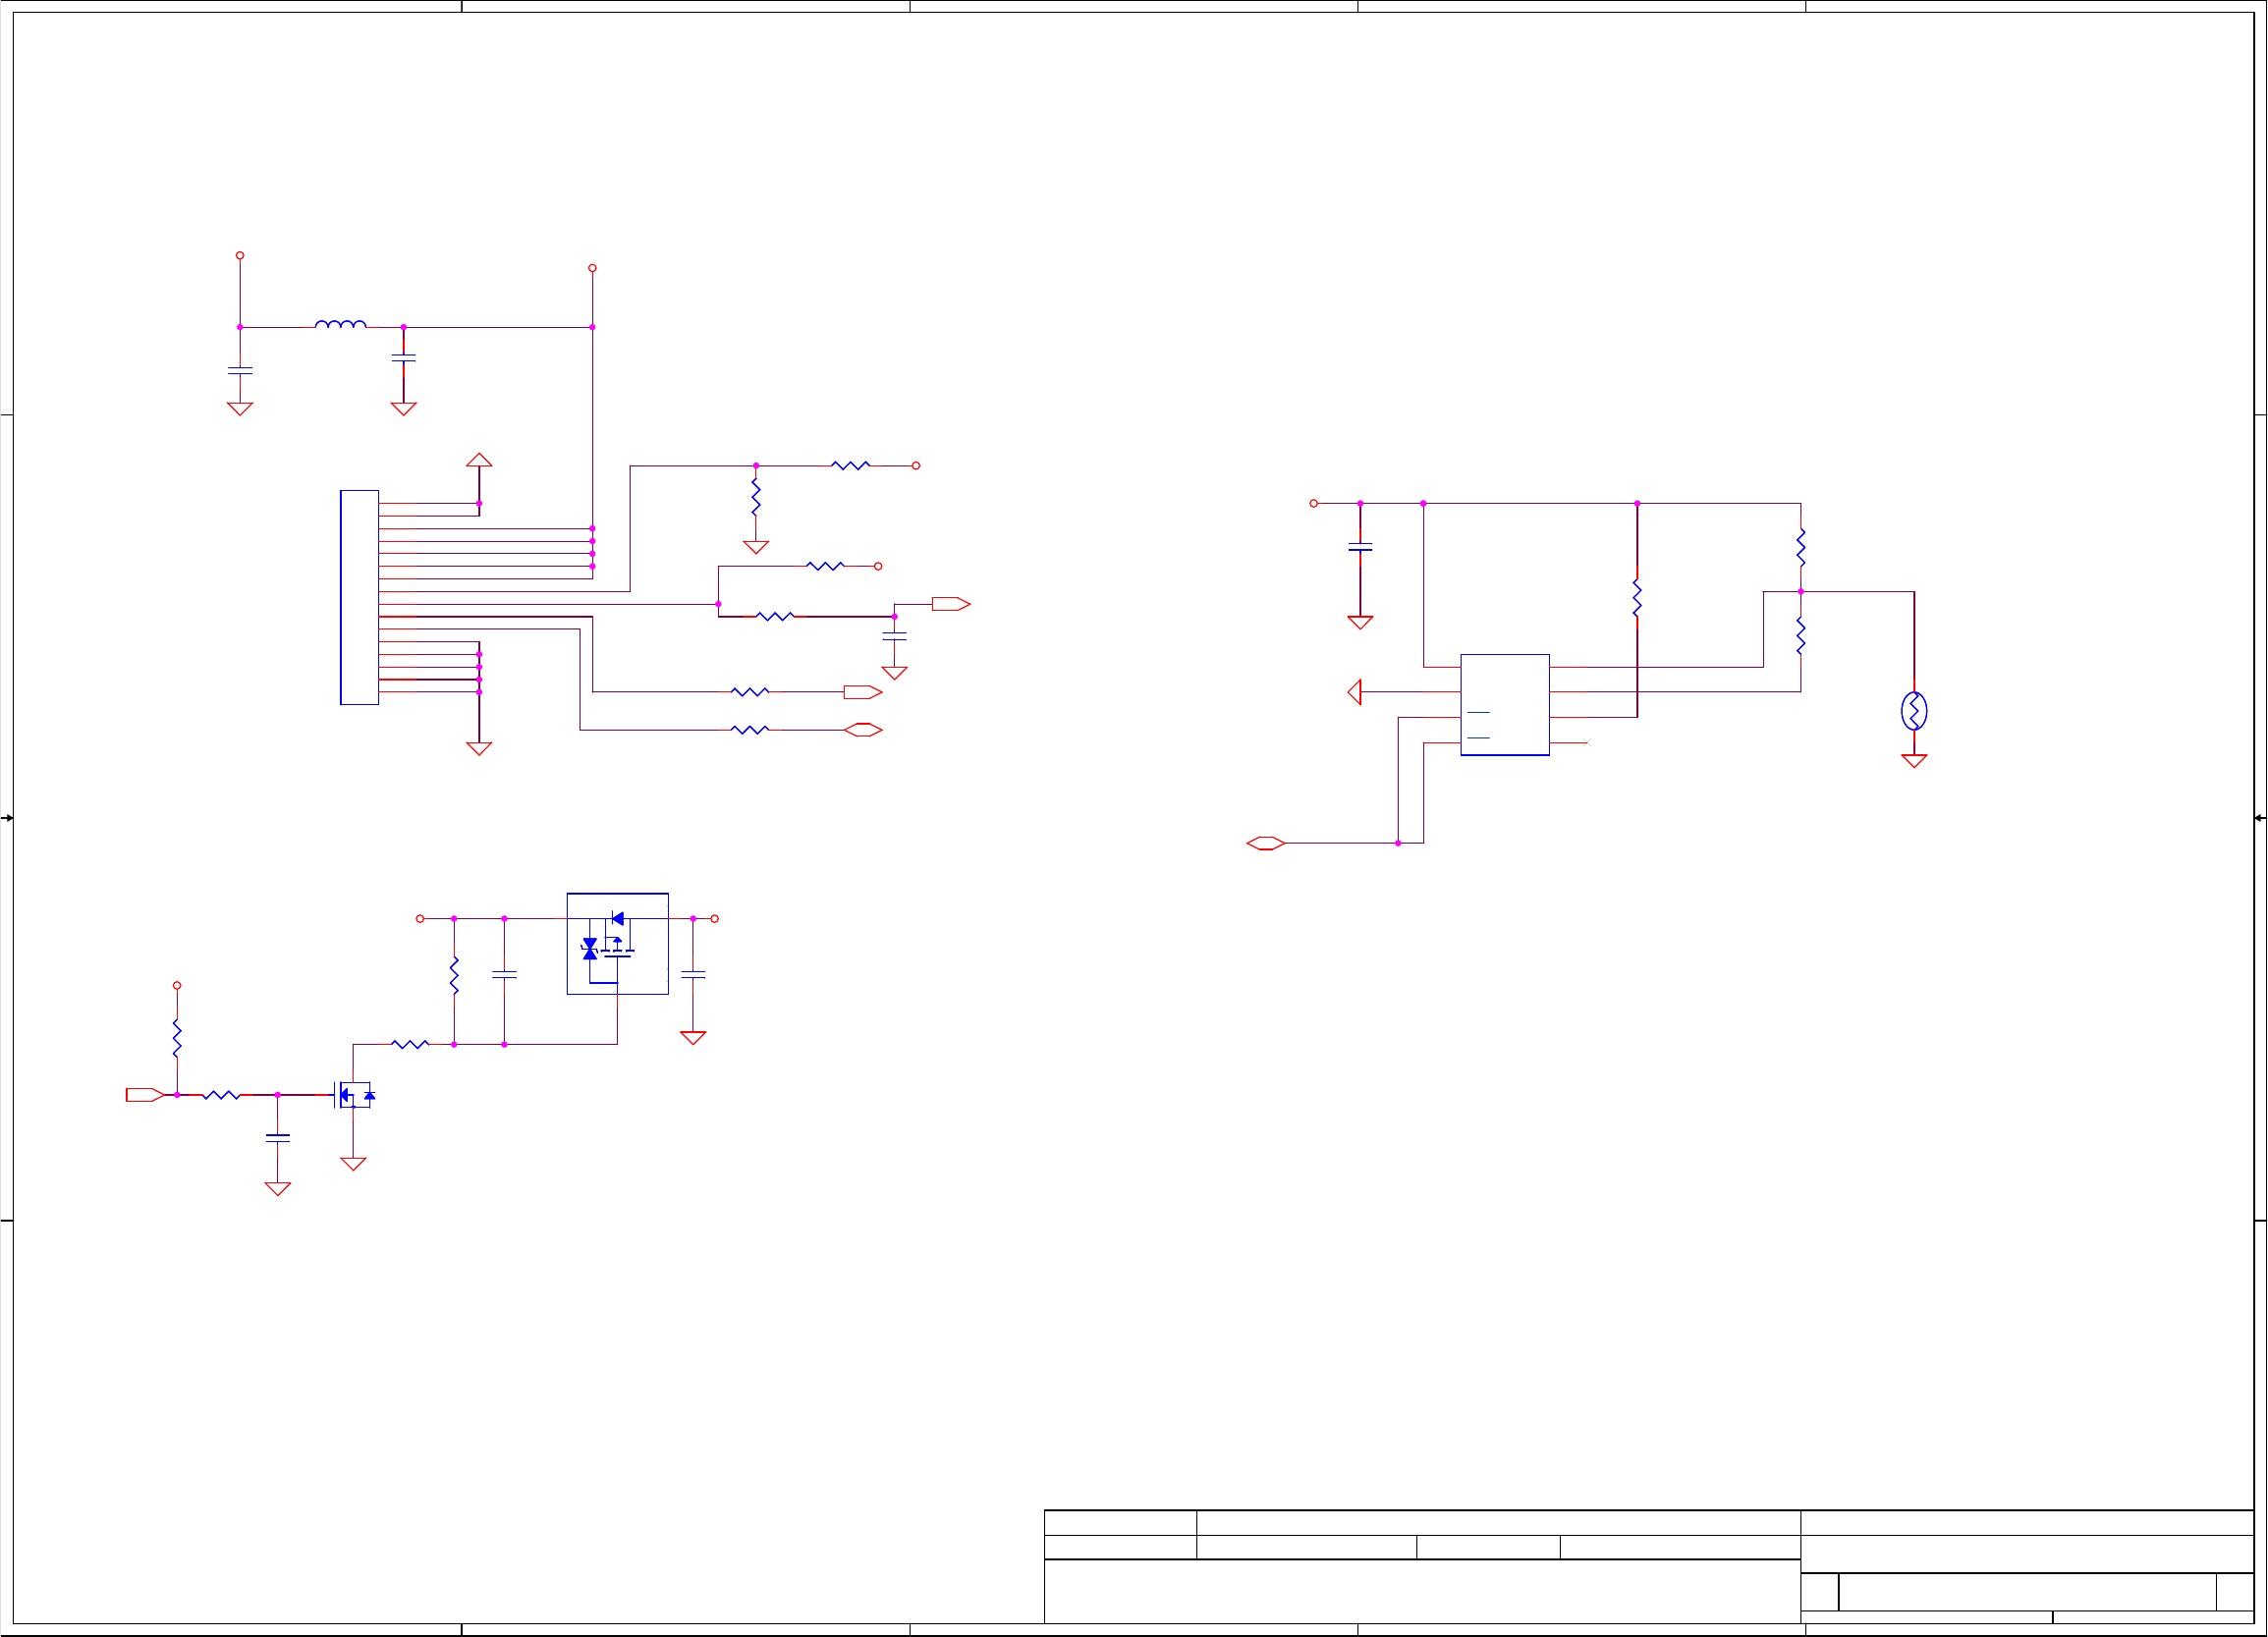
Task: Click the large empty cell in the title block
Action: [1421, 1591]
